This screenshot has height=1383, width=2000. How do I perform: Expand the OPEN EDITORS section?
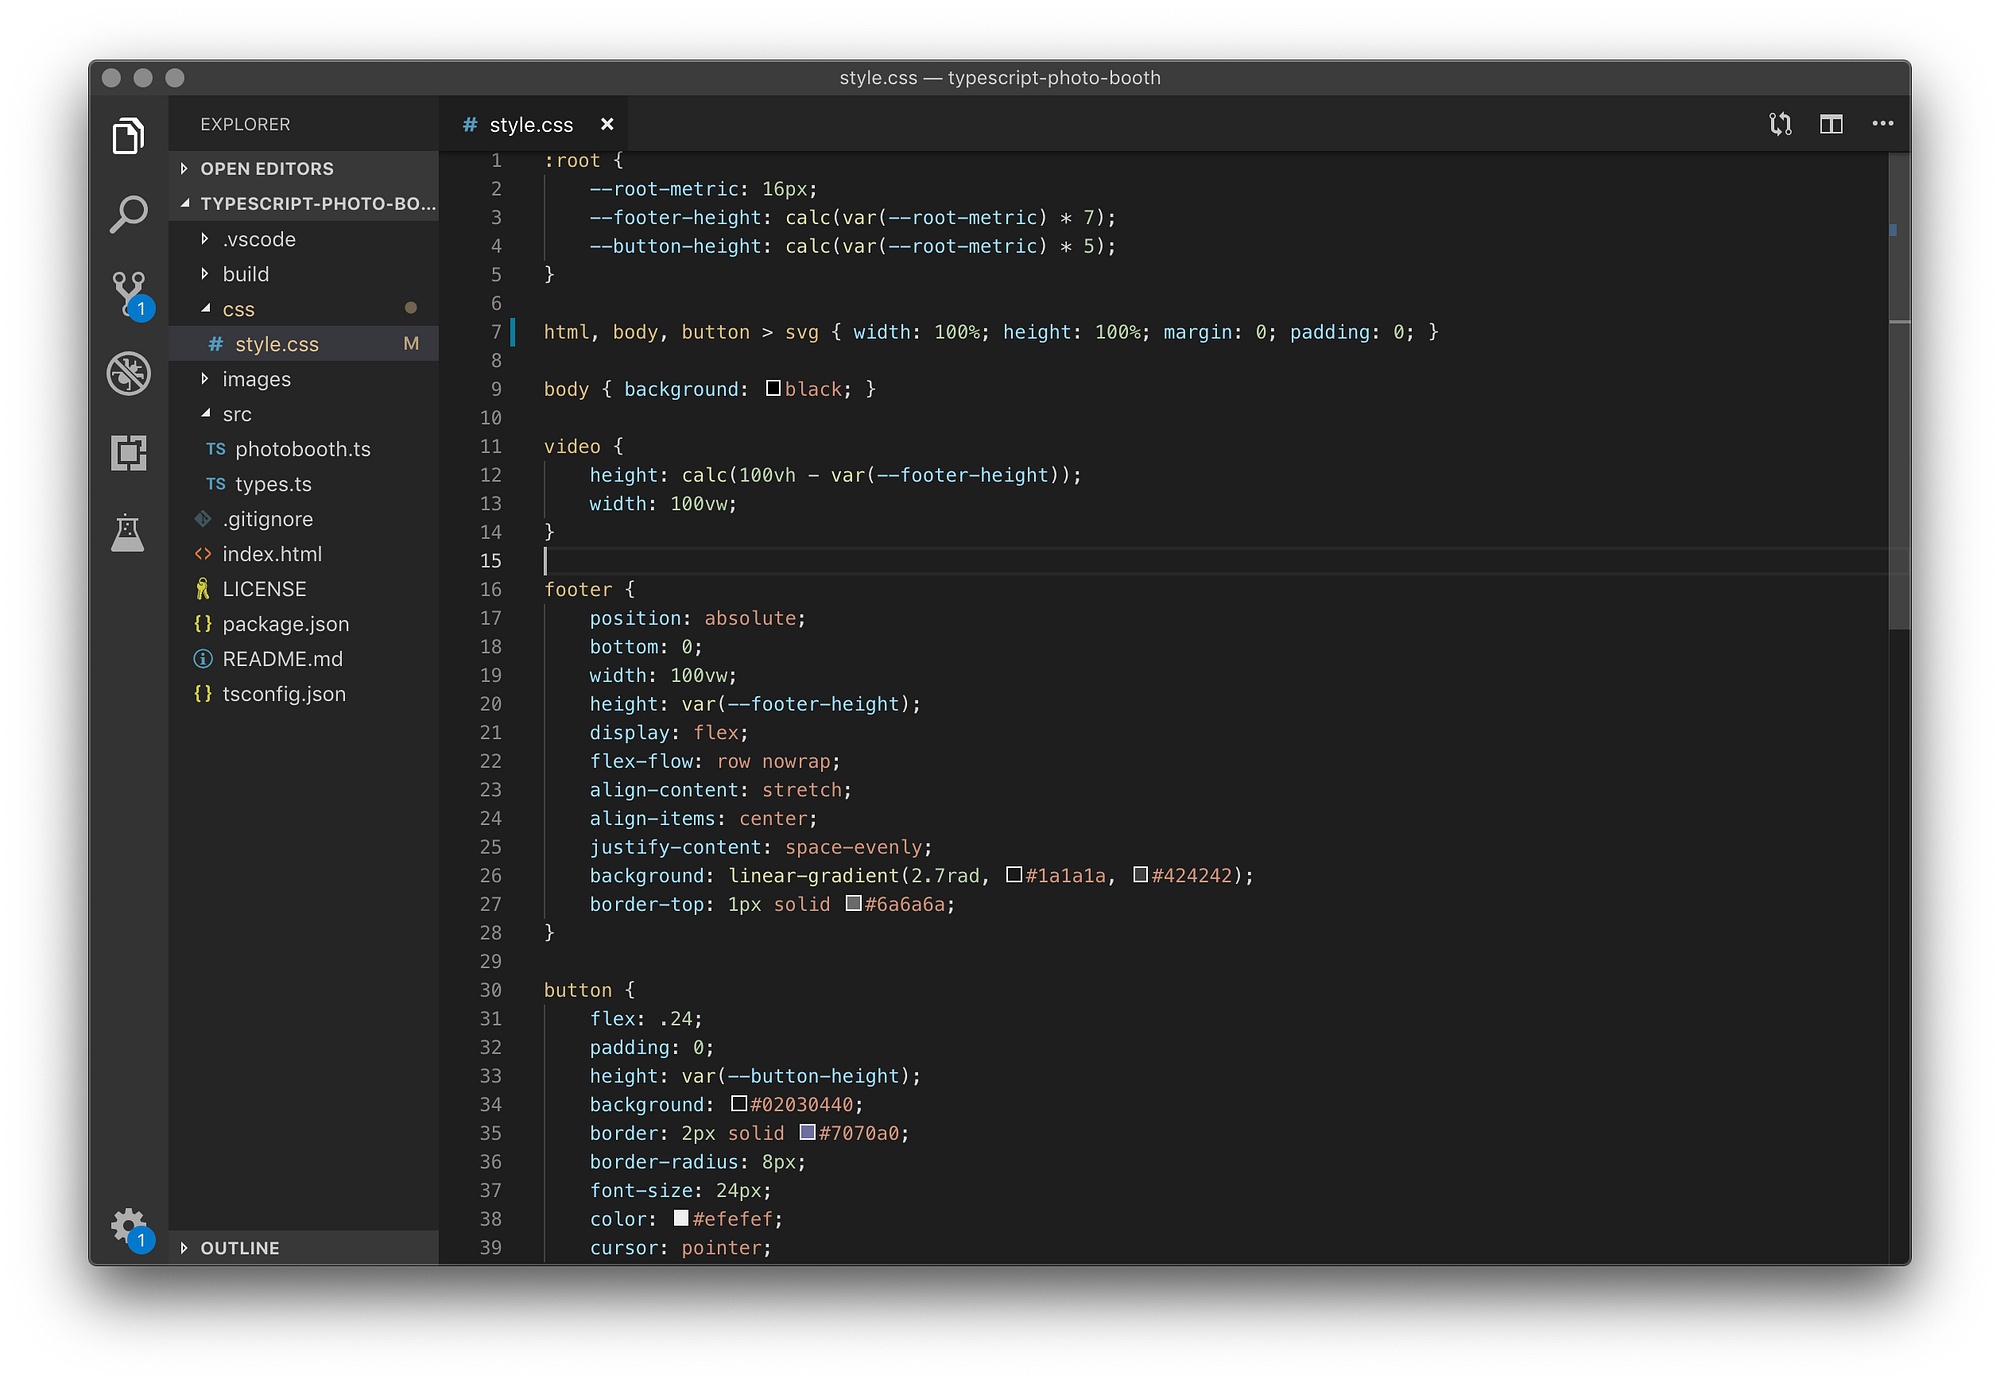(x=266, y=169)
